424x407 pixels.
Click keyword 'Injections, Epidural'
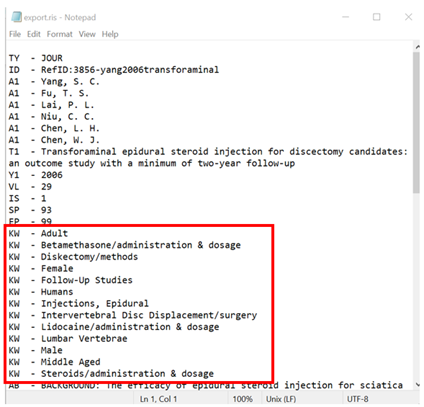(79, 303)
